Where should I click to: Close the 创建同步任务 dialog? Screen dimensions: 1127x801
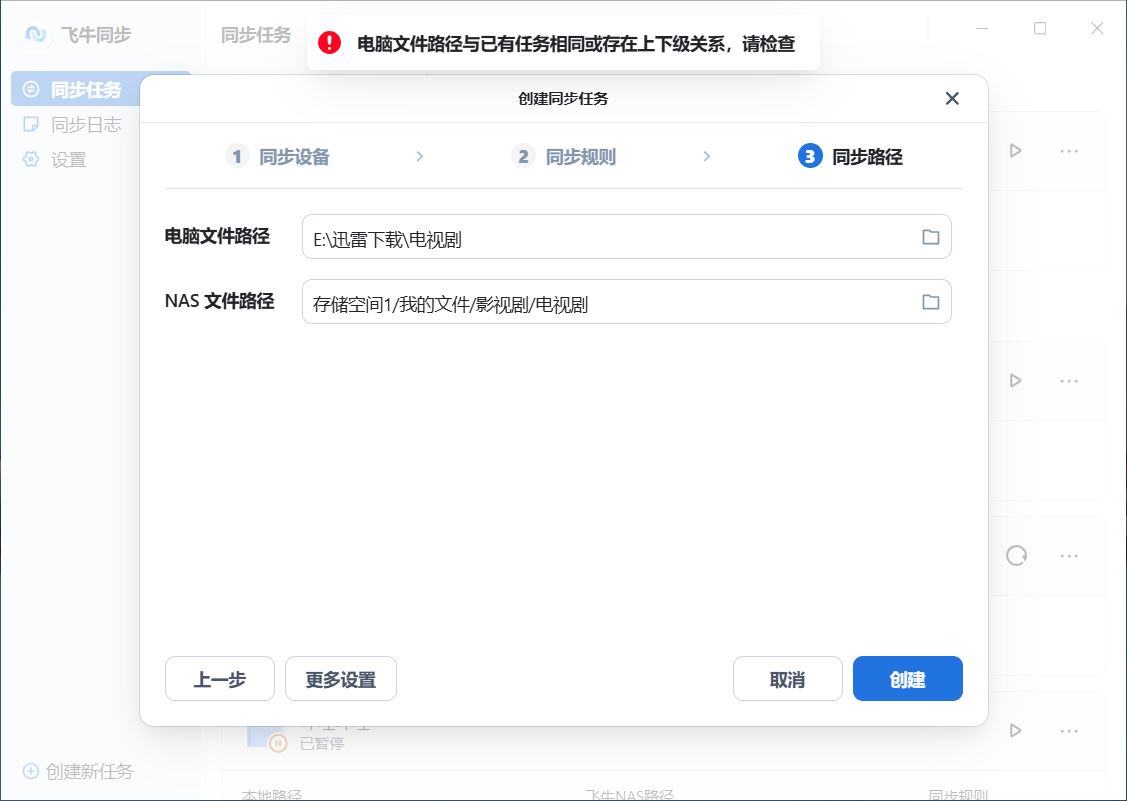[x=952, y=99]
